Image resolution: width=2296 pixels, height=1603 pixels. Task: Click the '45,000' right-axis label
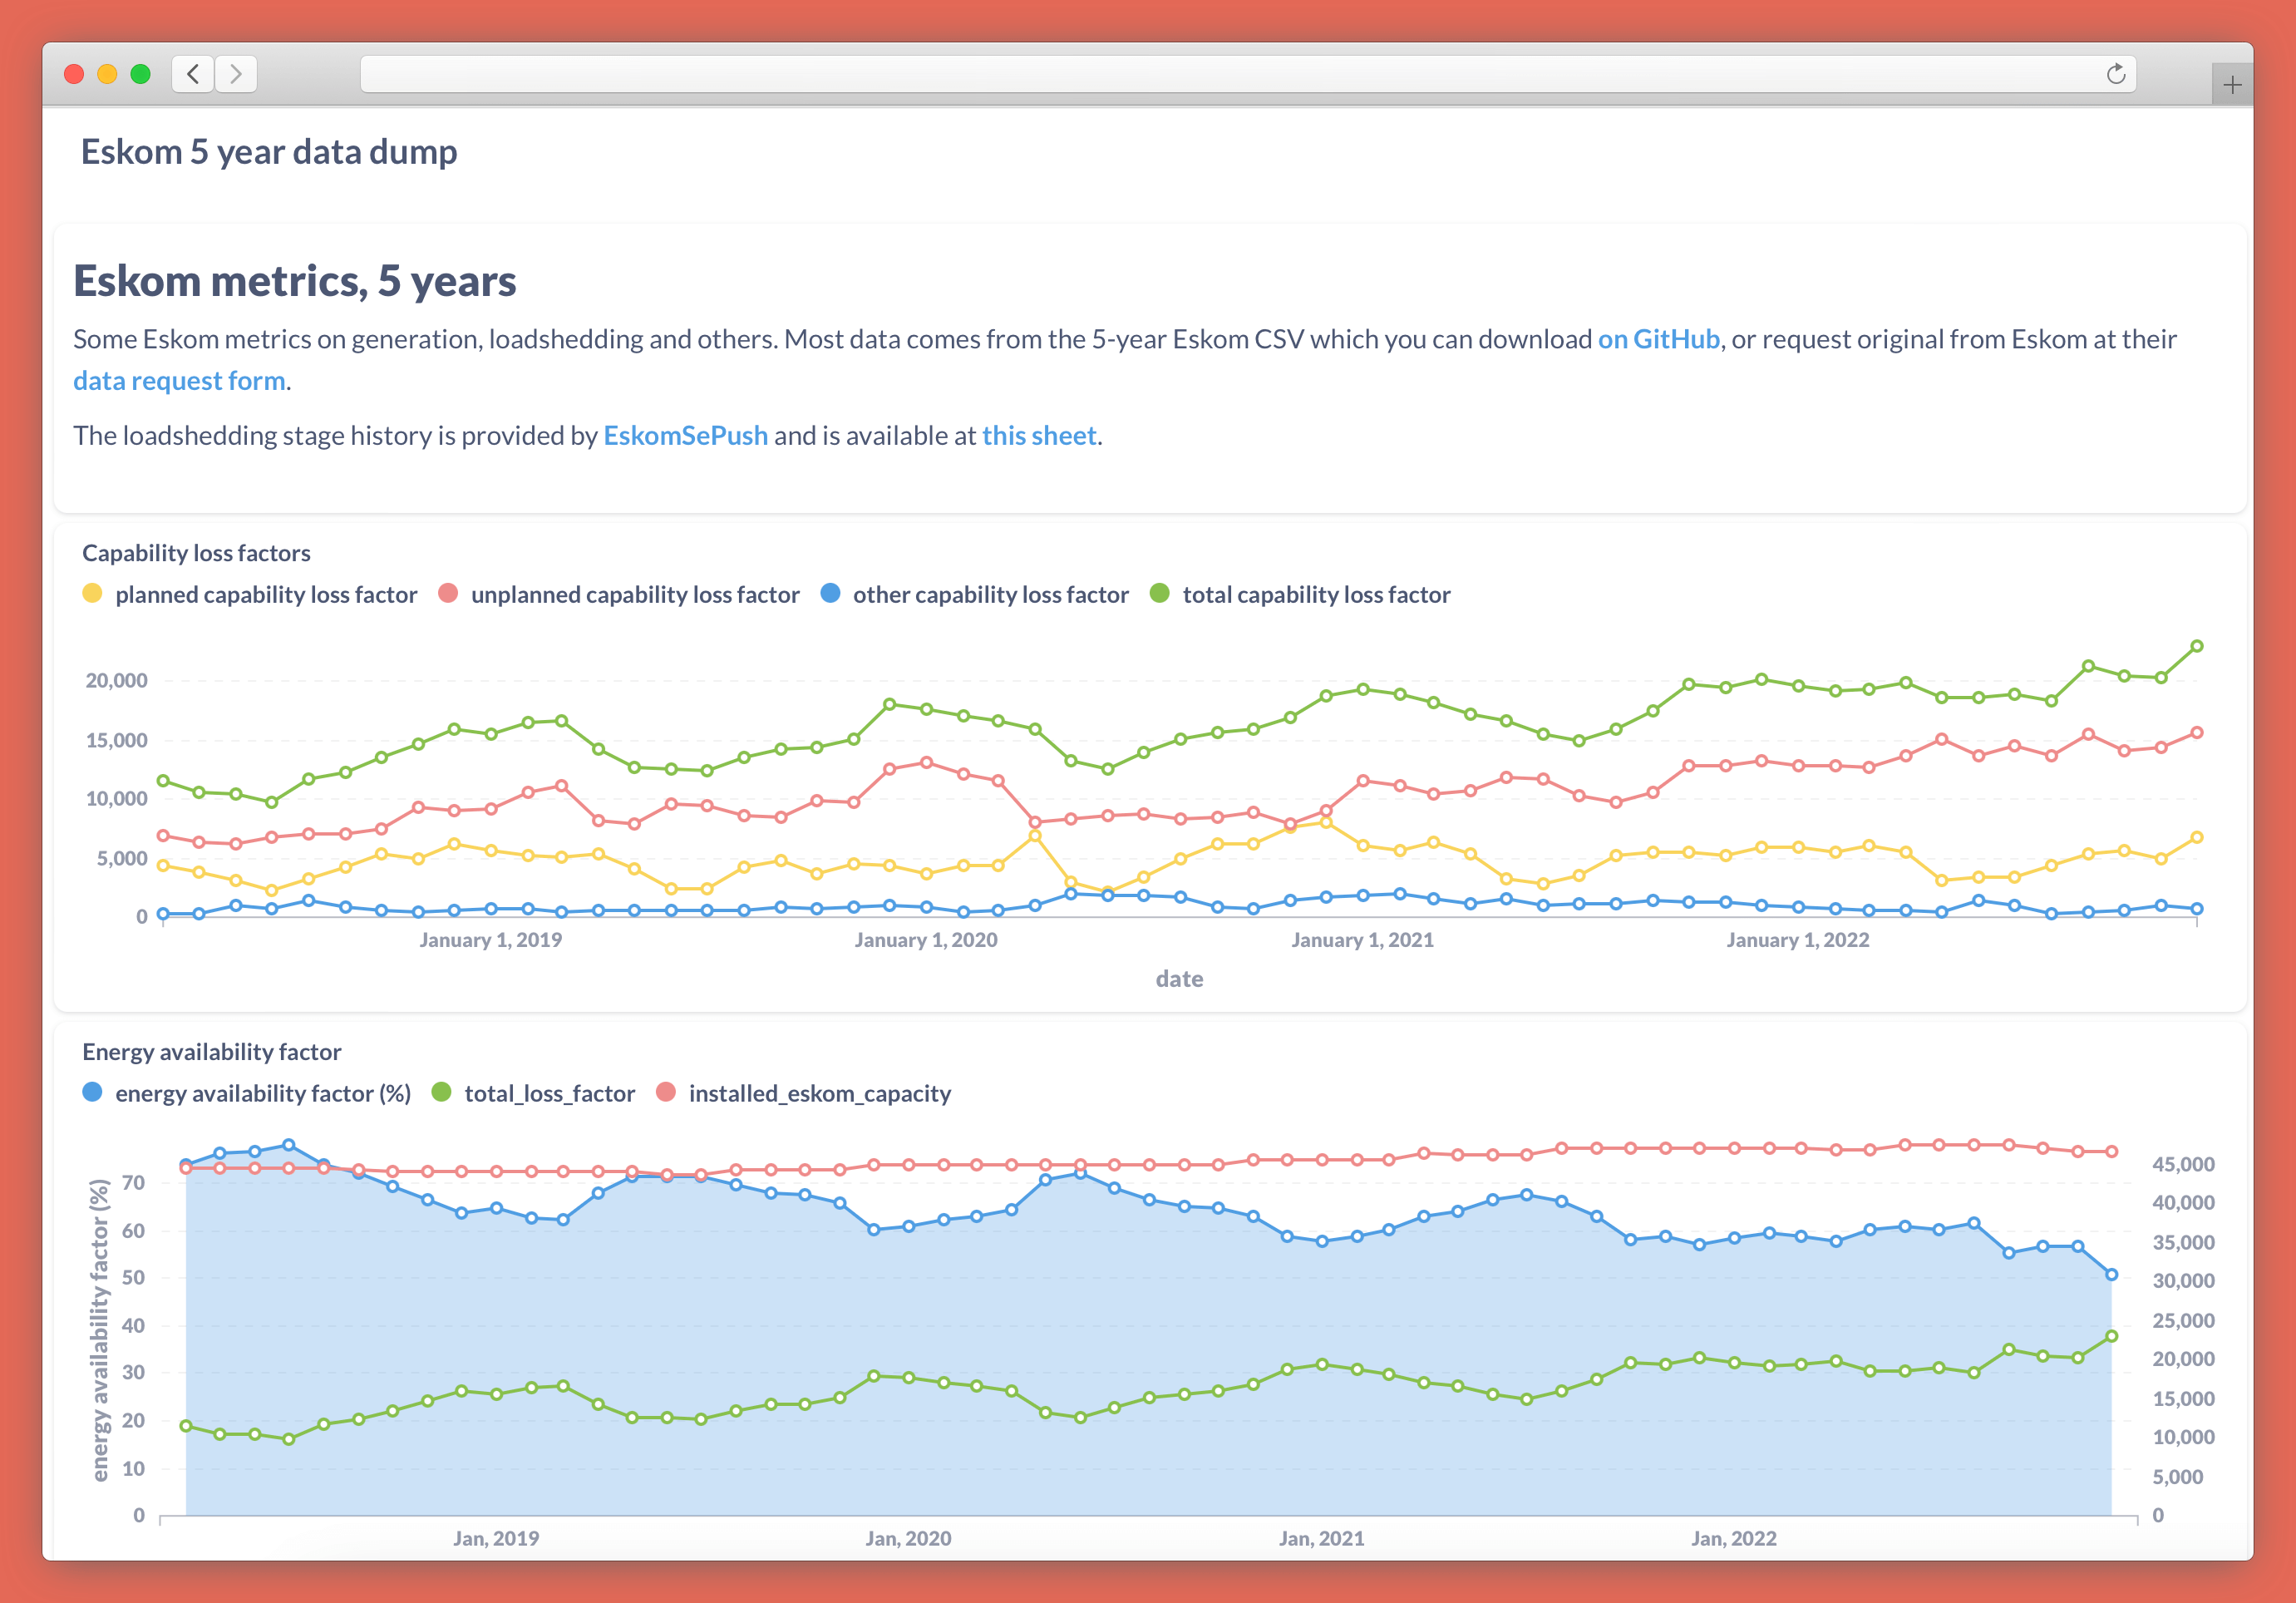point(2183,1165)
